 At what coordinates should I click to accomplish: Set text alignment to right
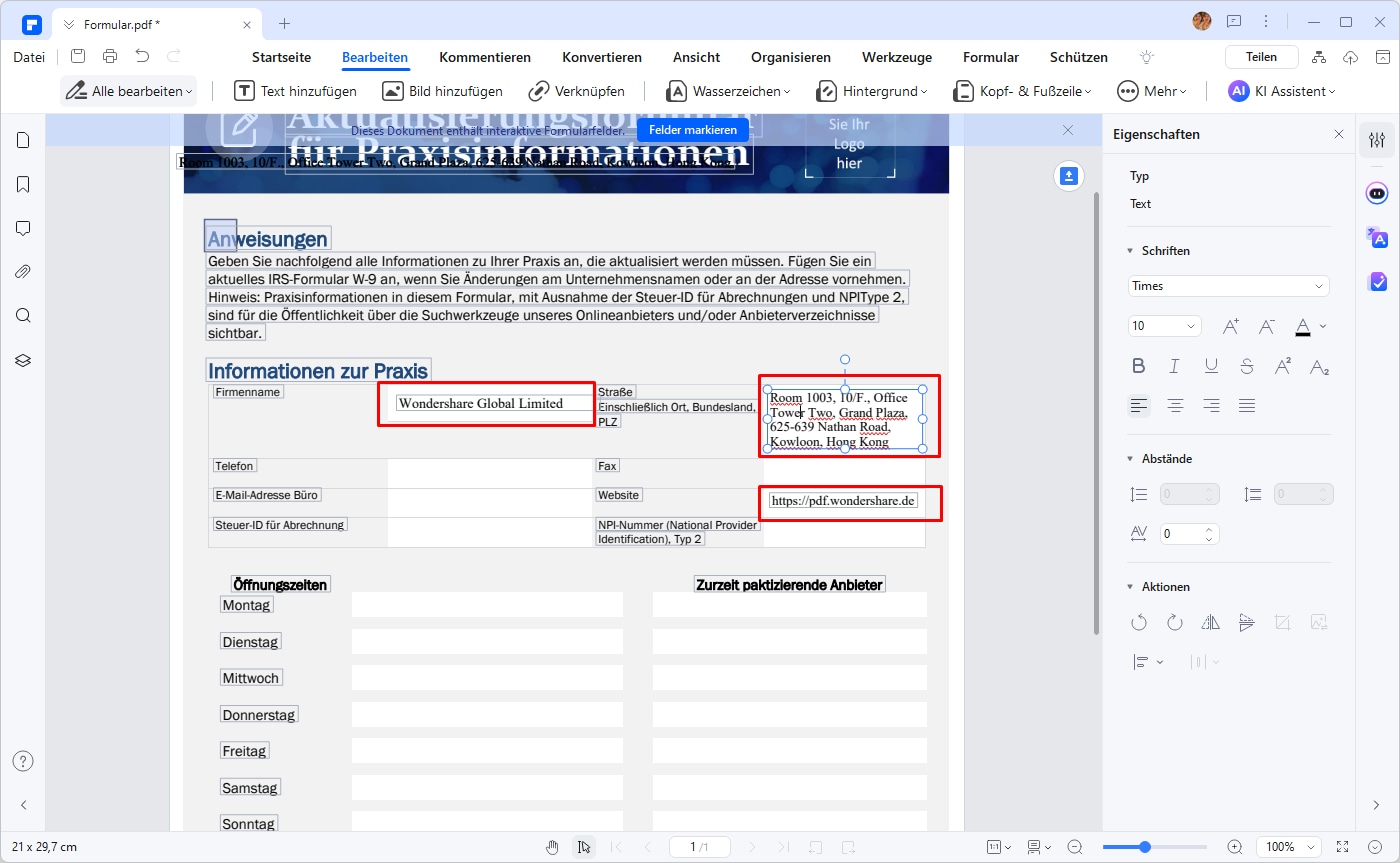pyautogui.click(x=1211, y=405)
